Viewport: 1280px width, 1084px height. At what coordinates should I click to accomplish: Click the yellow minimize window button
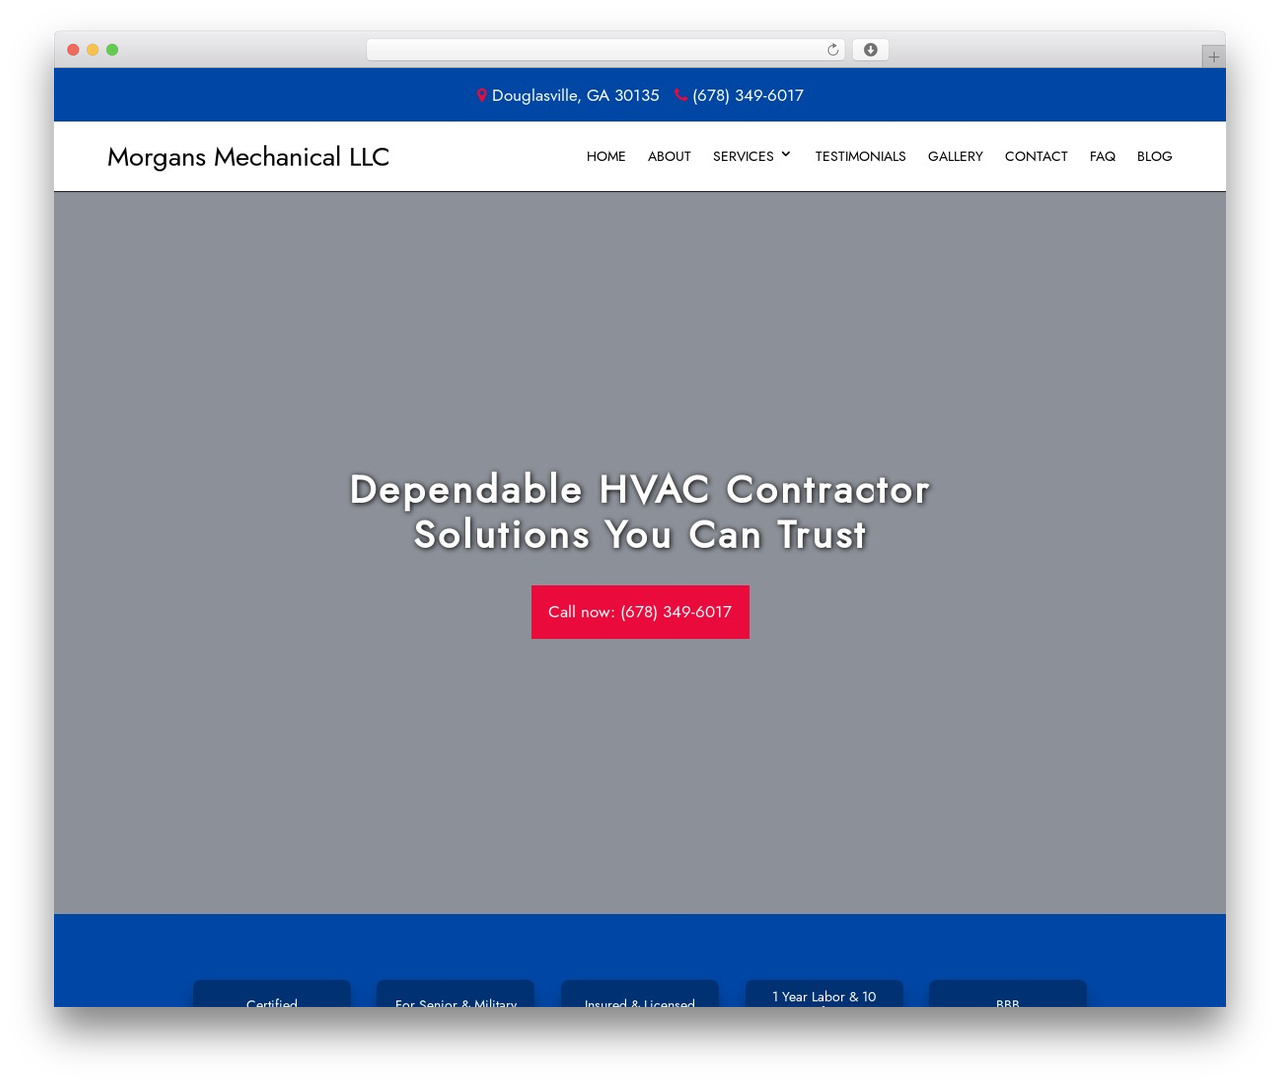92,50
